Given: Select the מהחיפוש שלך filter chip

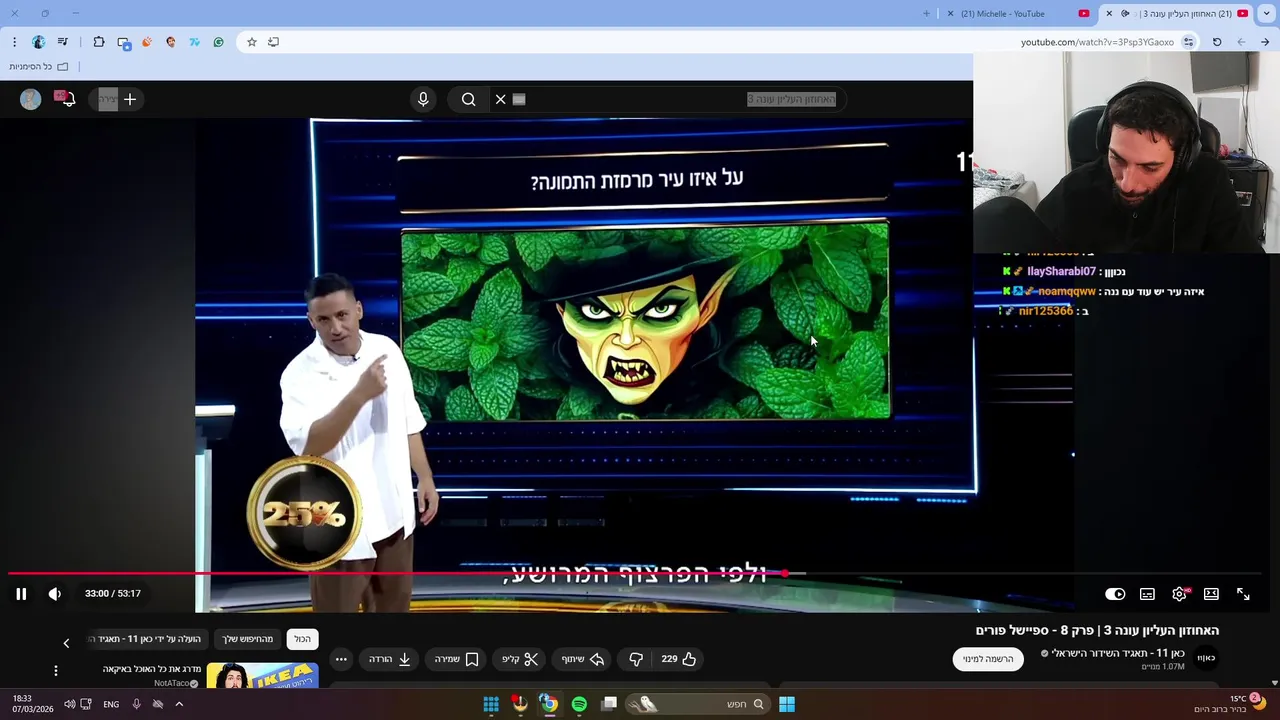Looking at the screenshot, I should click(x=247, y=639).
